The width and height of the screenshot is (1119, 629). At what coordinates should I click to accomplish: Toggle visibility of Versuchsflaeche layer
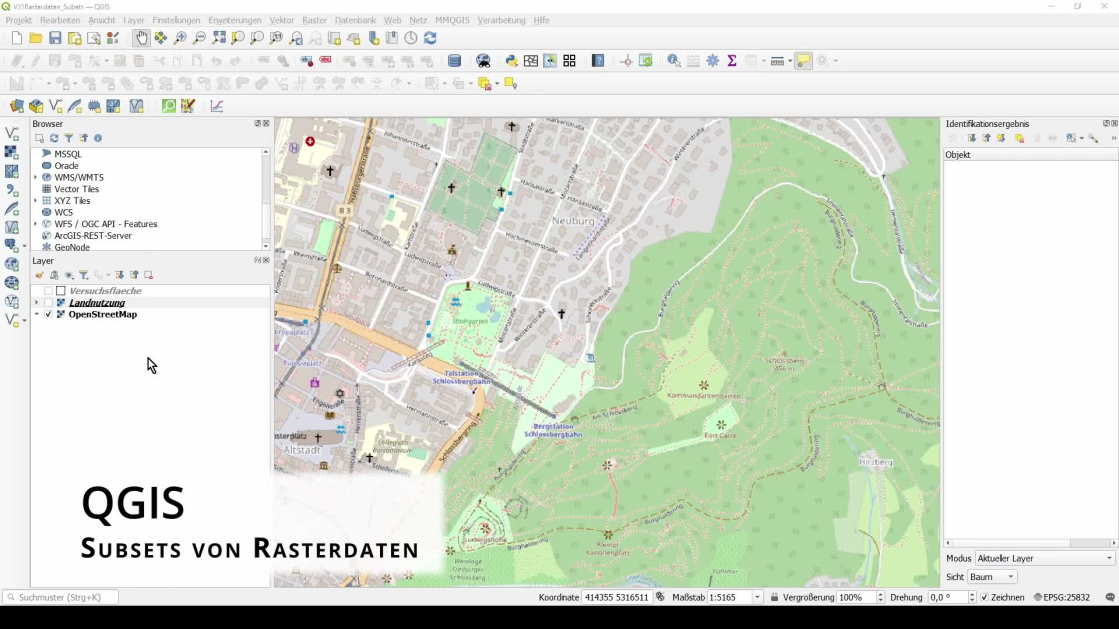pyautogui.click(x=48, y=291)
